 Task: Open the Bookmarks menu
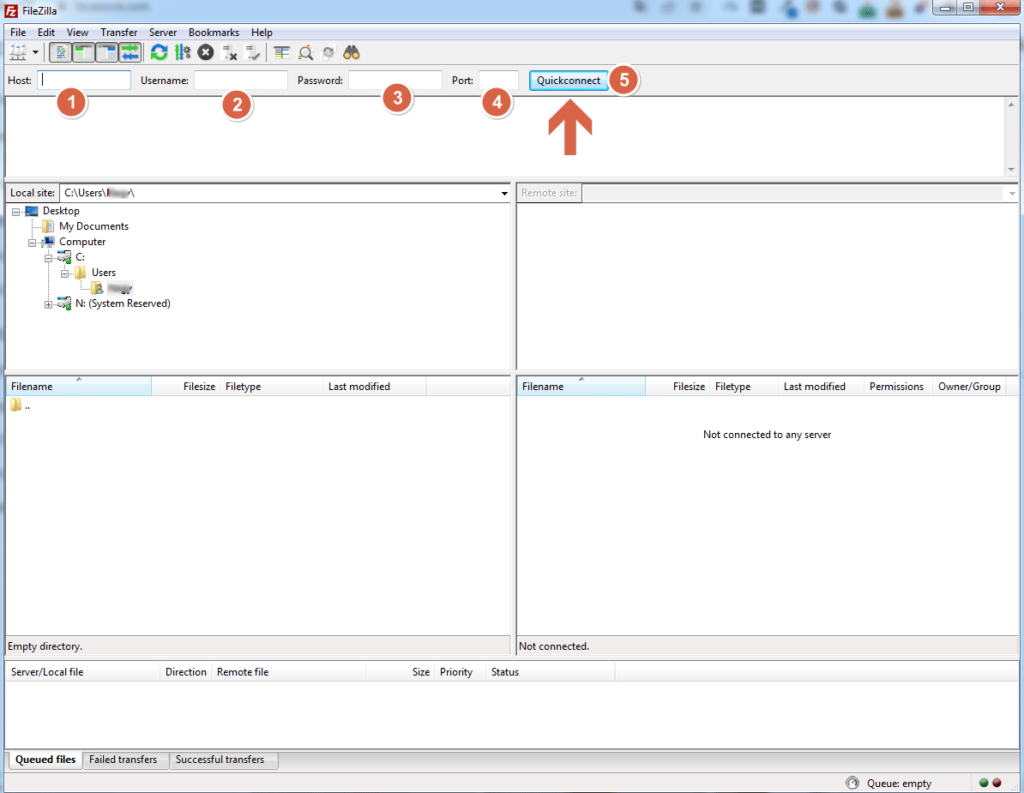214,32
